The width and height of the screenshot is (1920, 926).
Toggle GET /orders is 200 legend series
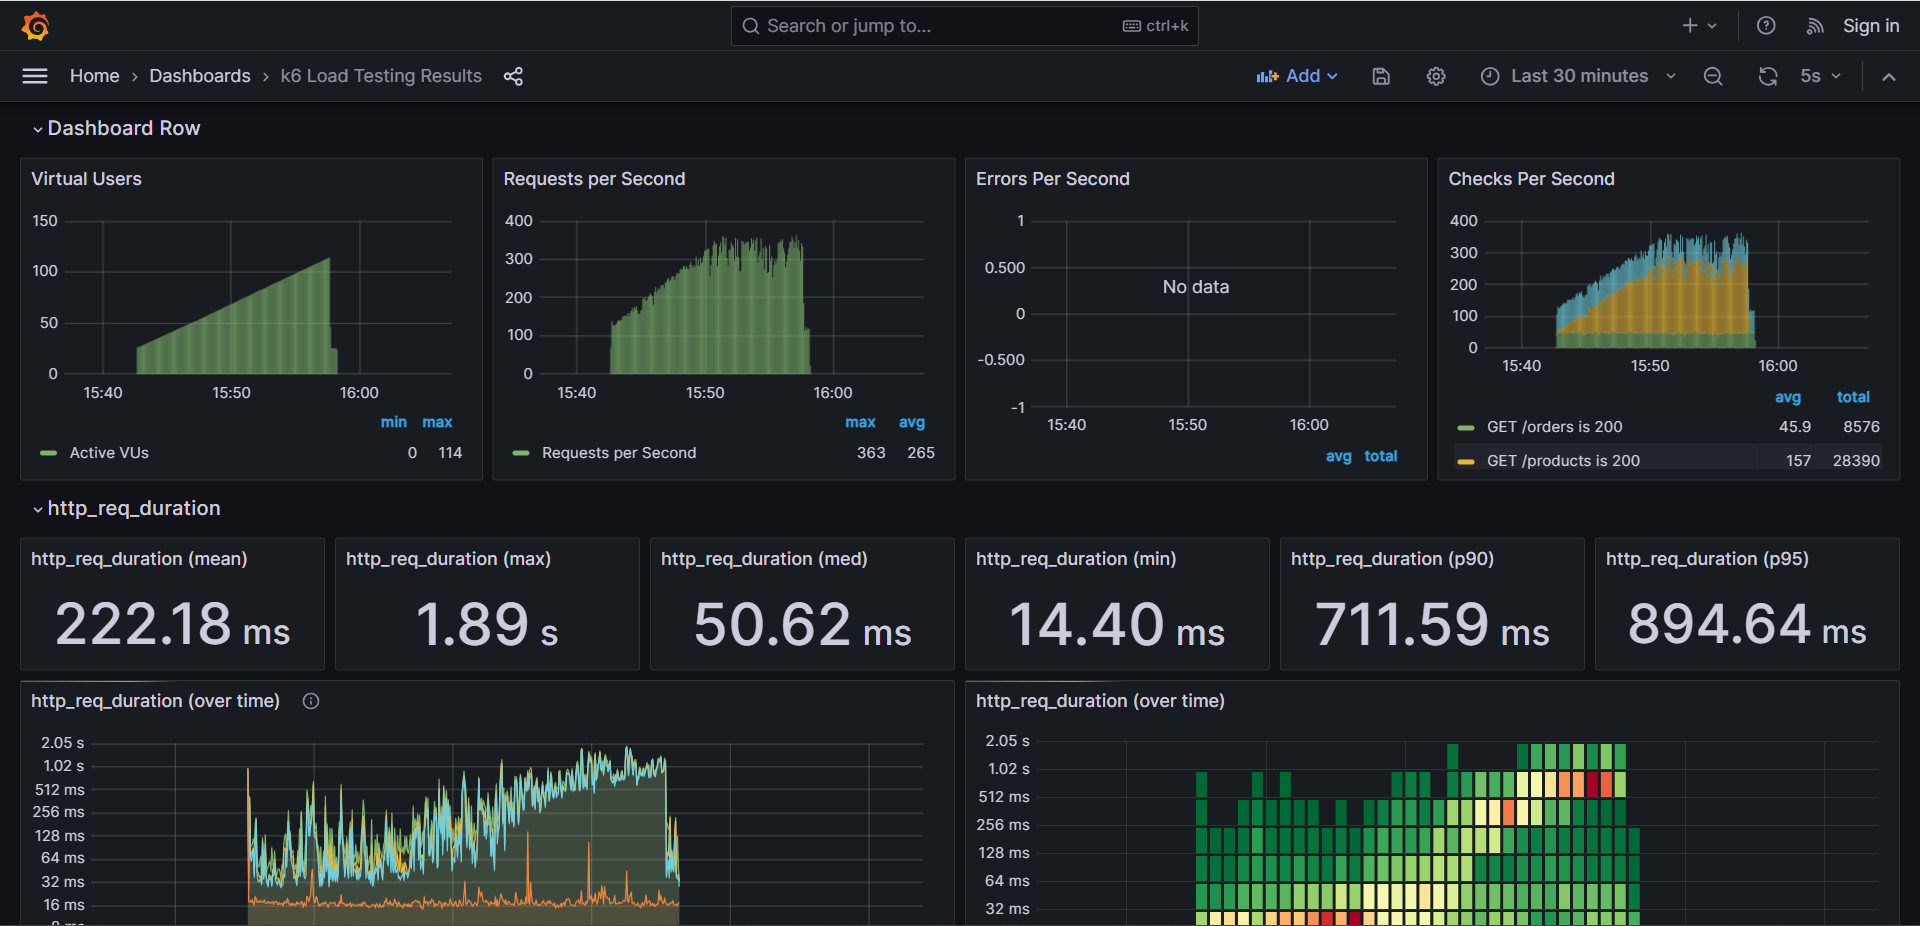pyautogui.click(x=1555, y=427)
